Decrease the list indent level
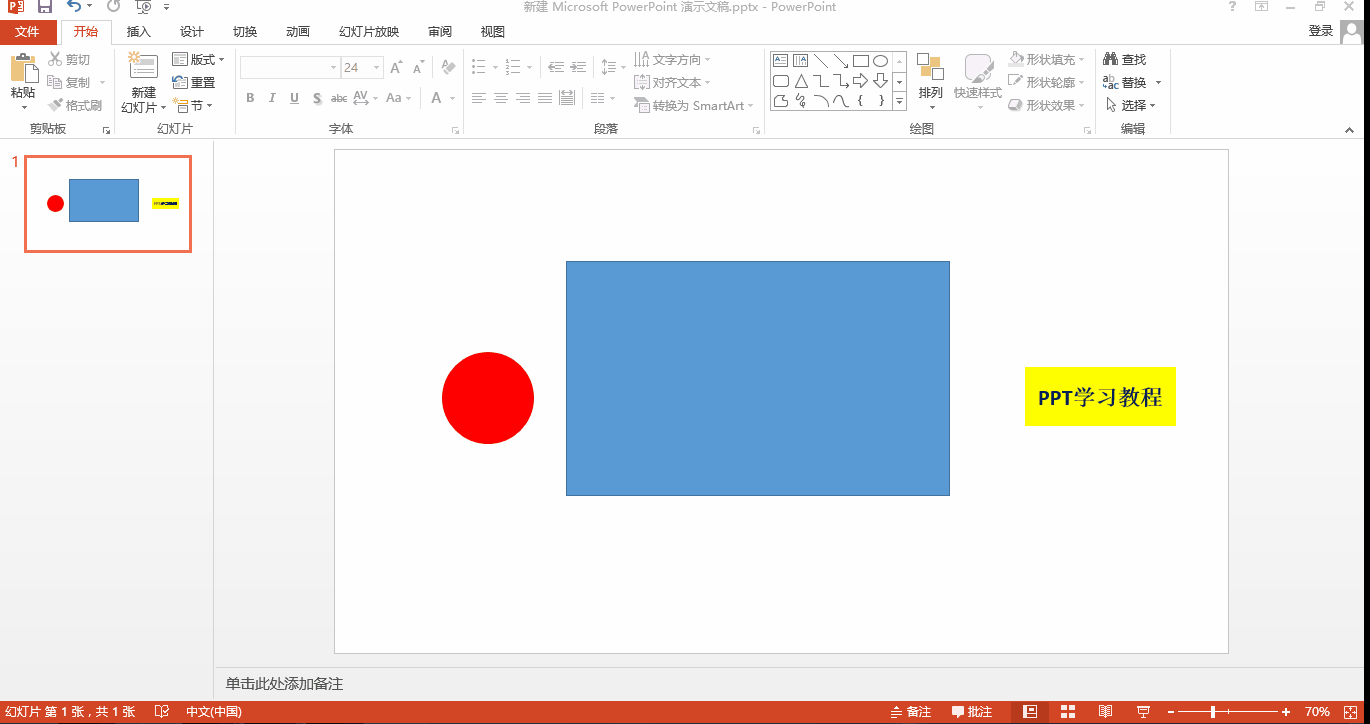 555,68
